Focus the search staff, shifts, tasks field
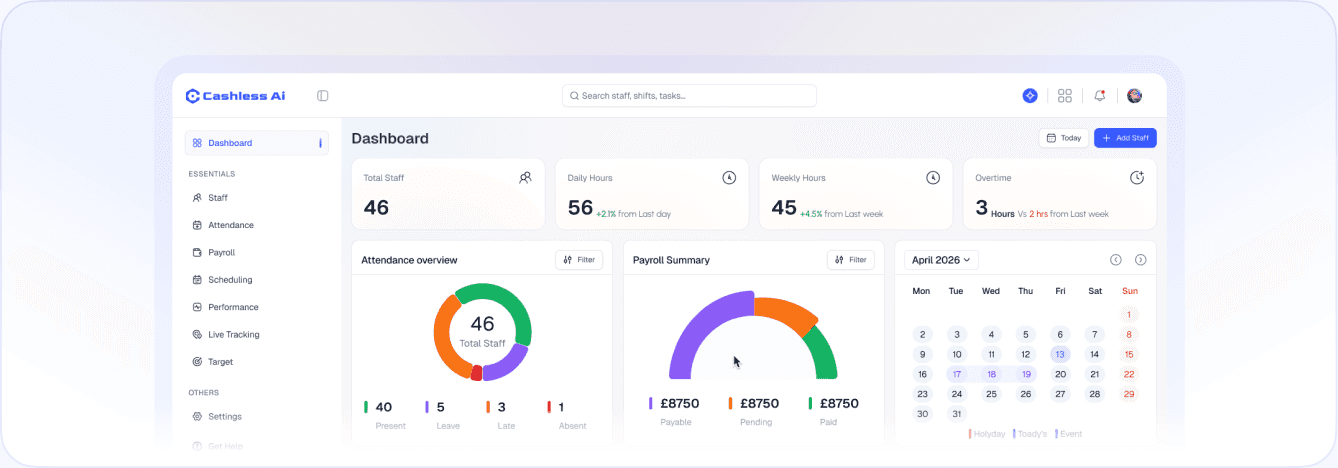The width and height of the screenshot is (1338, 468). pyautogui.click(x=689, y=96)
